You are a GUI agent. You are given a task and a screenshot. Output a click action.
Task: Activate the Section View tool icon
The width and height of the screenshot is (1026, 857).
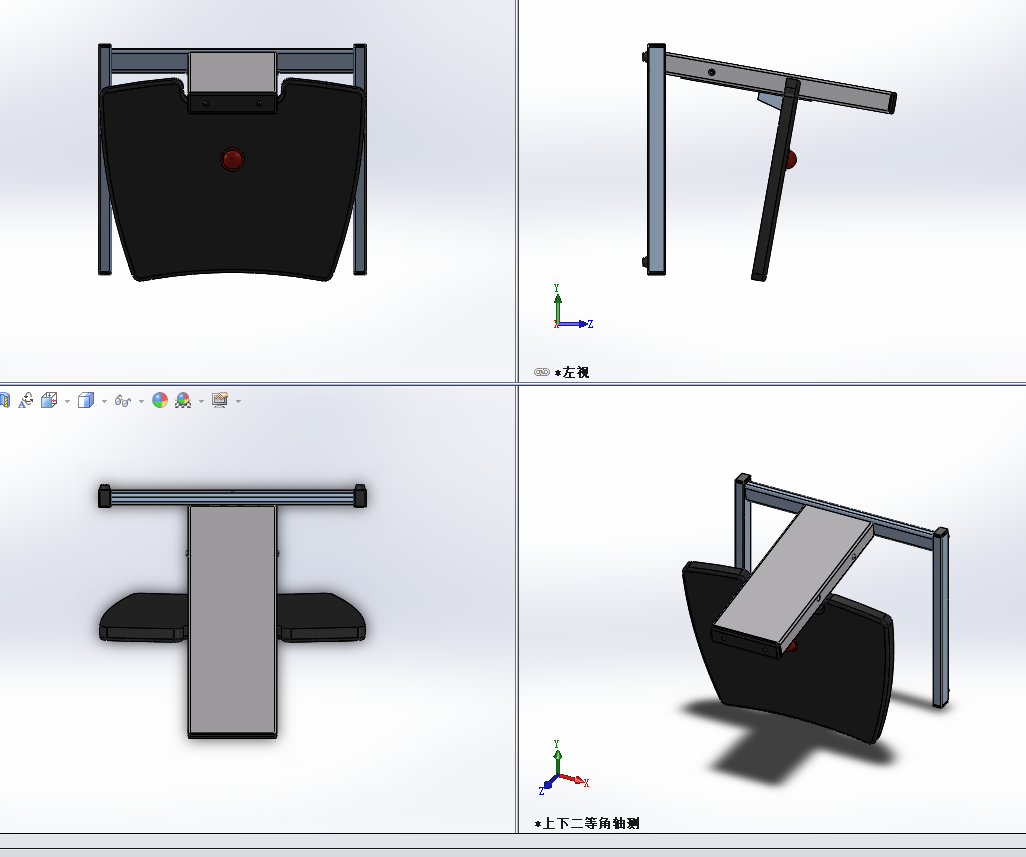[4, 400]
